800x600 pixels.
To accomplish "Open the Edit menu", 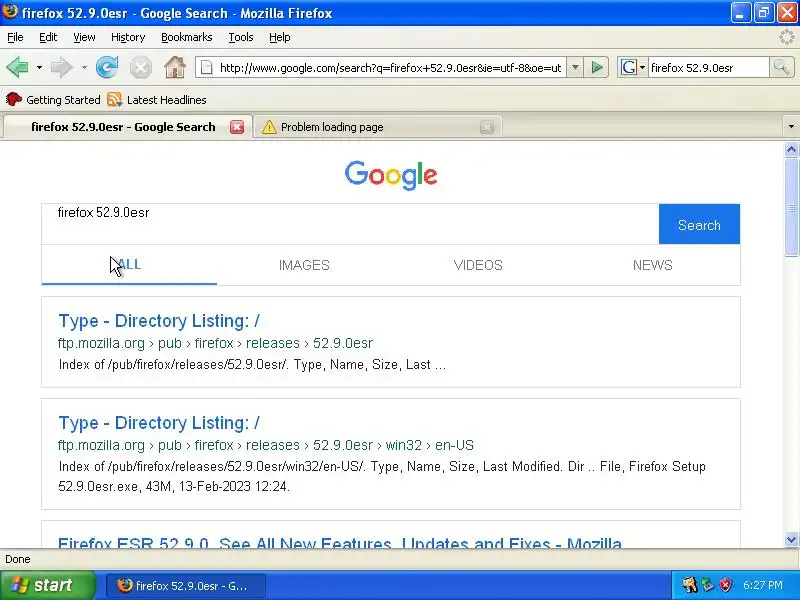I will point(48,37).
